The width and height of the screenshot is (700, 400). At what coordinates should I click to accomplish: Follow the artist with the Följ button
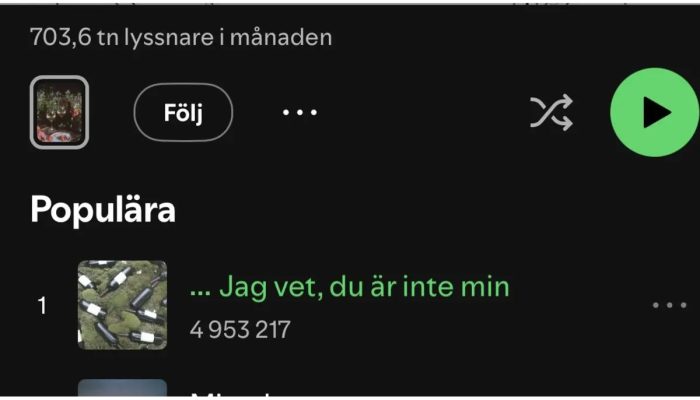pyautogui.click(x=183, y=112)
